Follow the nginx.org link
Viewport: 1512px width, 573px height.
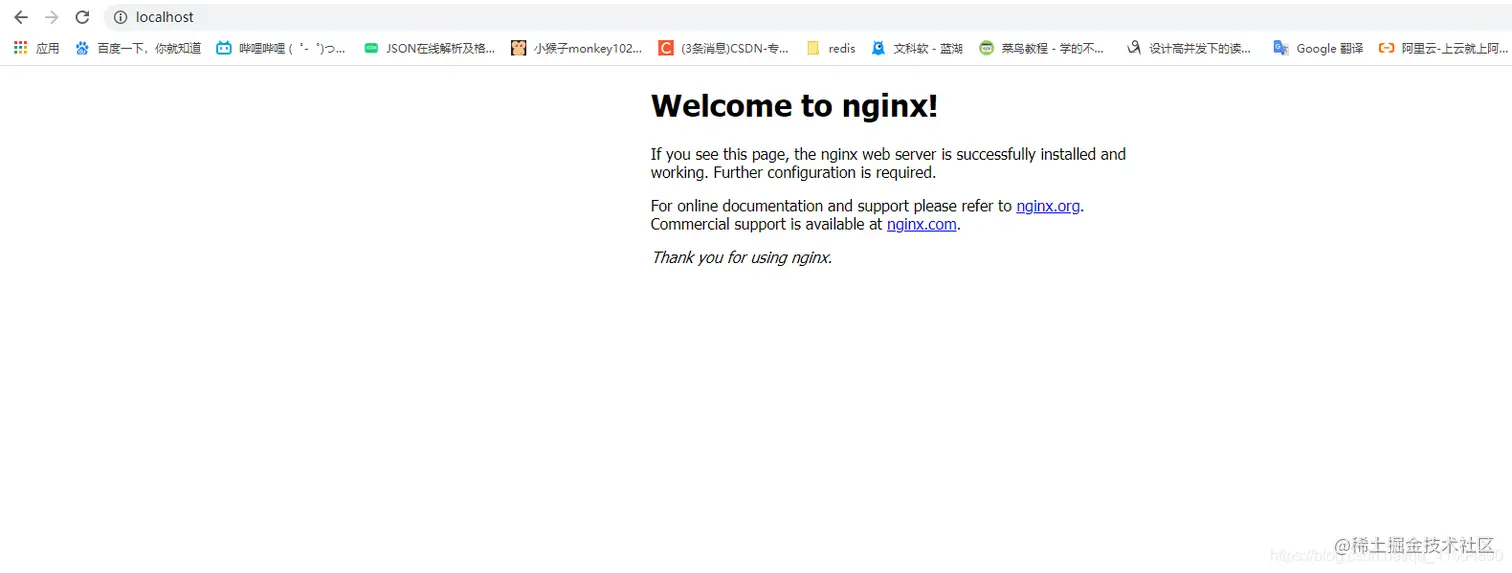click(x=1048, y=206)
